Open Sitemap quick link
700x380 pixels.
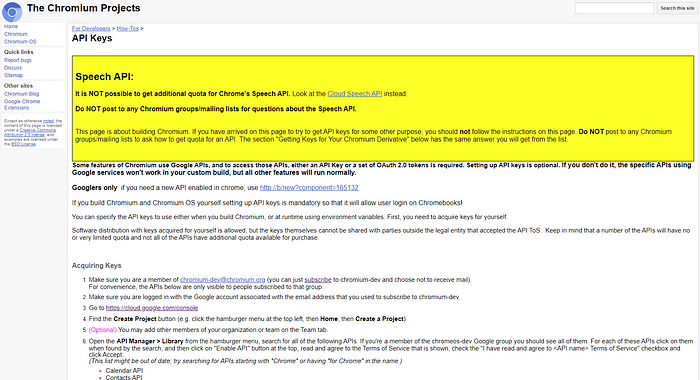13,75
